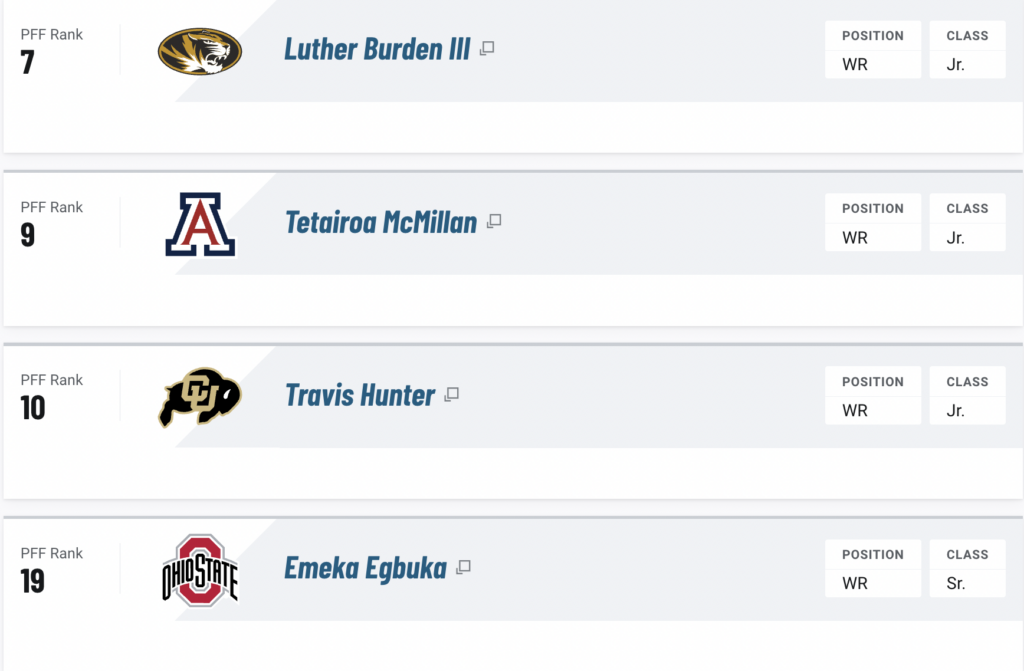Image resolution: width=1024 pixels, height=671 pixels.
Task: Open external link icon beside Emeka Egbuka
Action: (x=463, y=567)
